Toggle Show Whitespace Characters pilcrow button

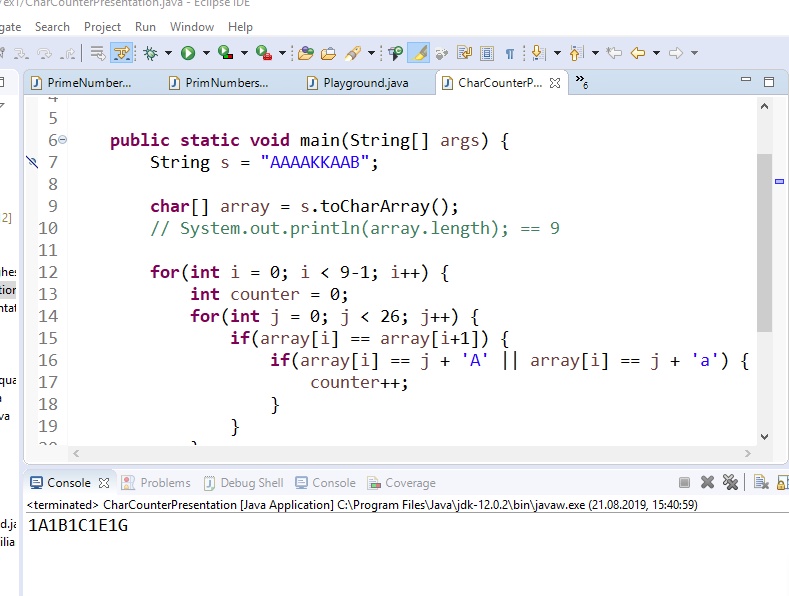tap(510, 53)
